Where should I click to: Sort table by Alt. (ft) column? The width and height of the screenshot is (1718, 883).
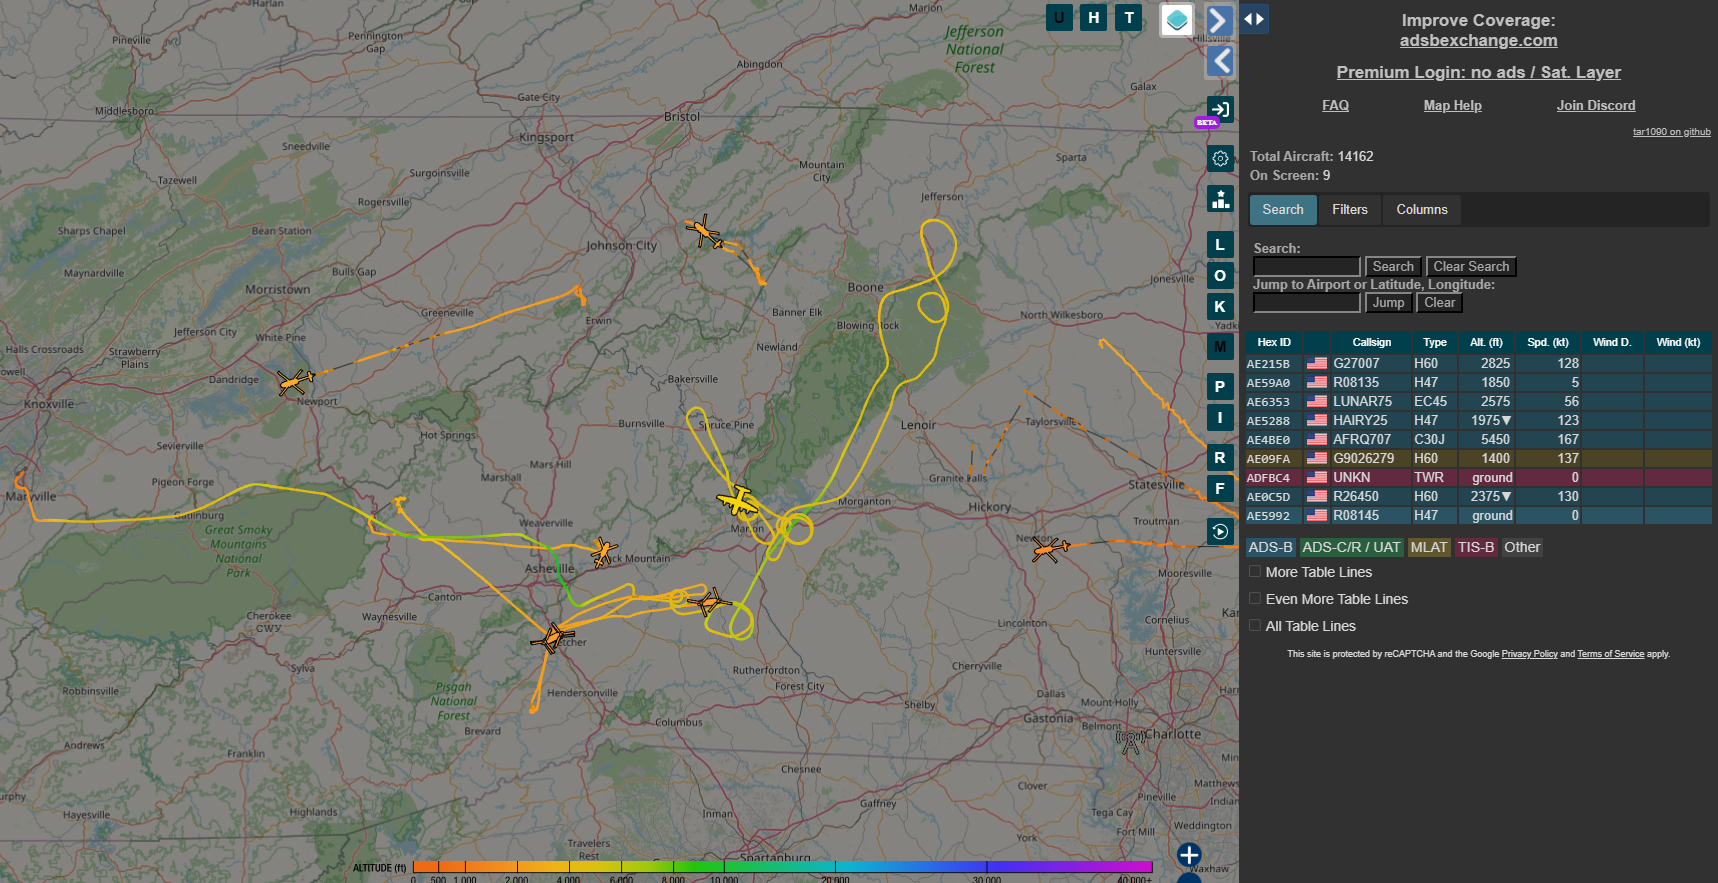pos(1486,342)
